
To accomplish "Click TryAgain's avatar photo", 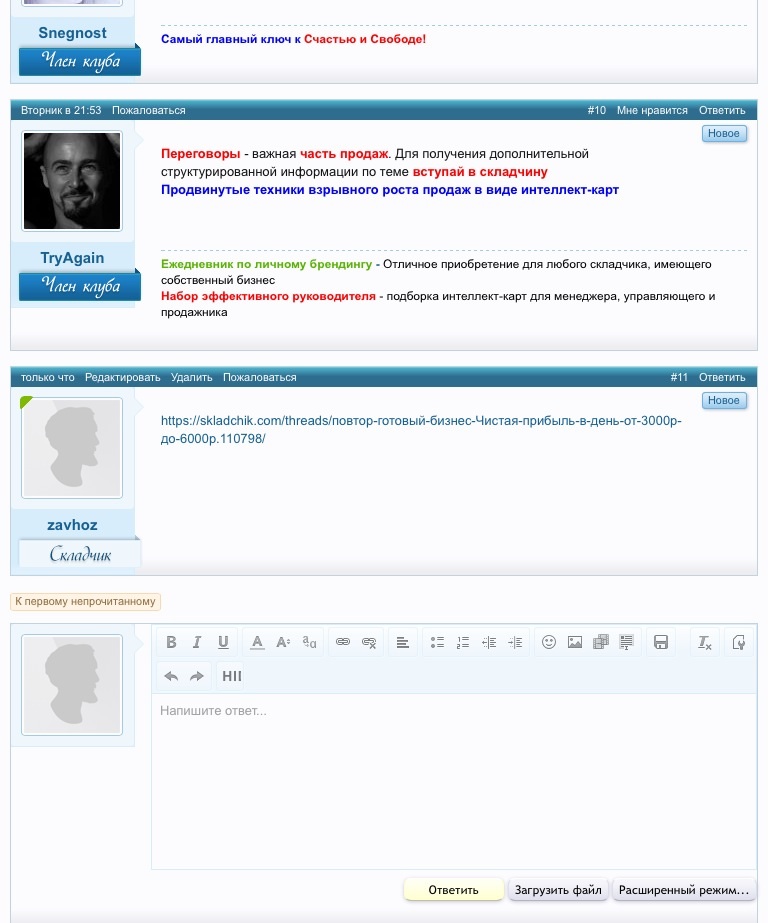I will [x=72, y=181].
